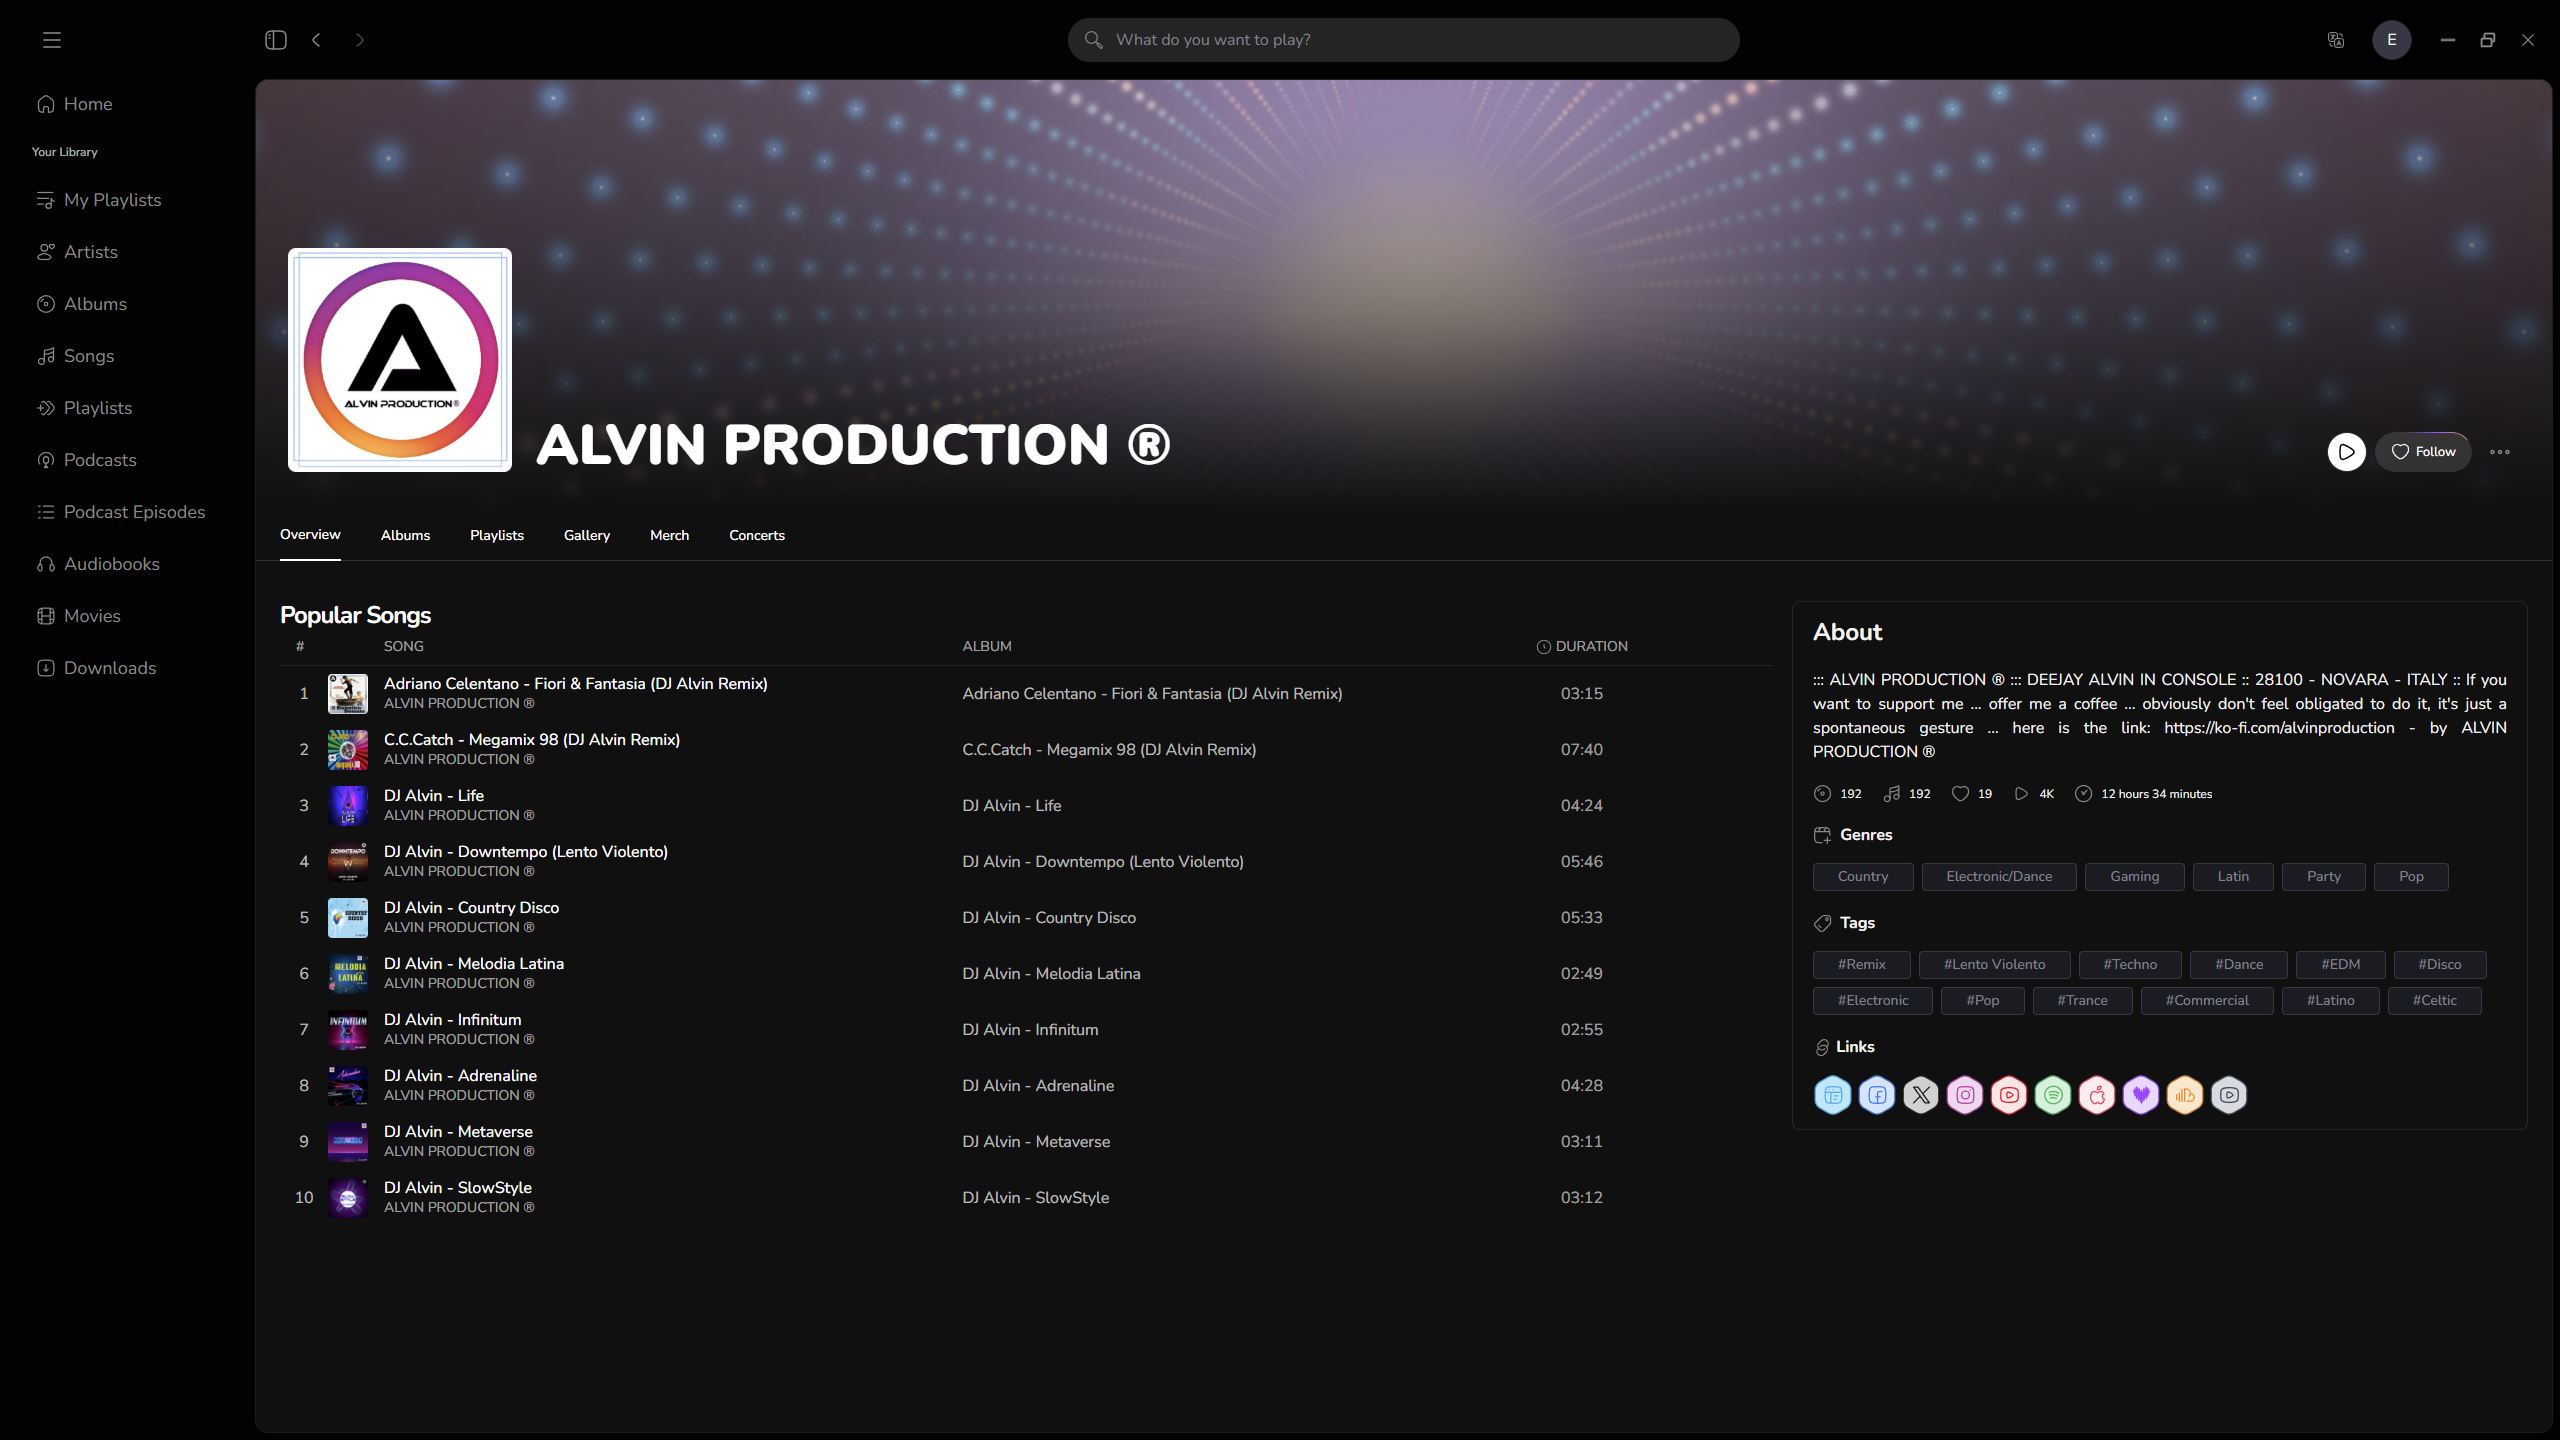Select the Latin genre chip
Screen dimensions: 2560x1440
point(2233,877)
